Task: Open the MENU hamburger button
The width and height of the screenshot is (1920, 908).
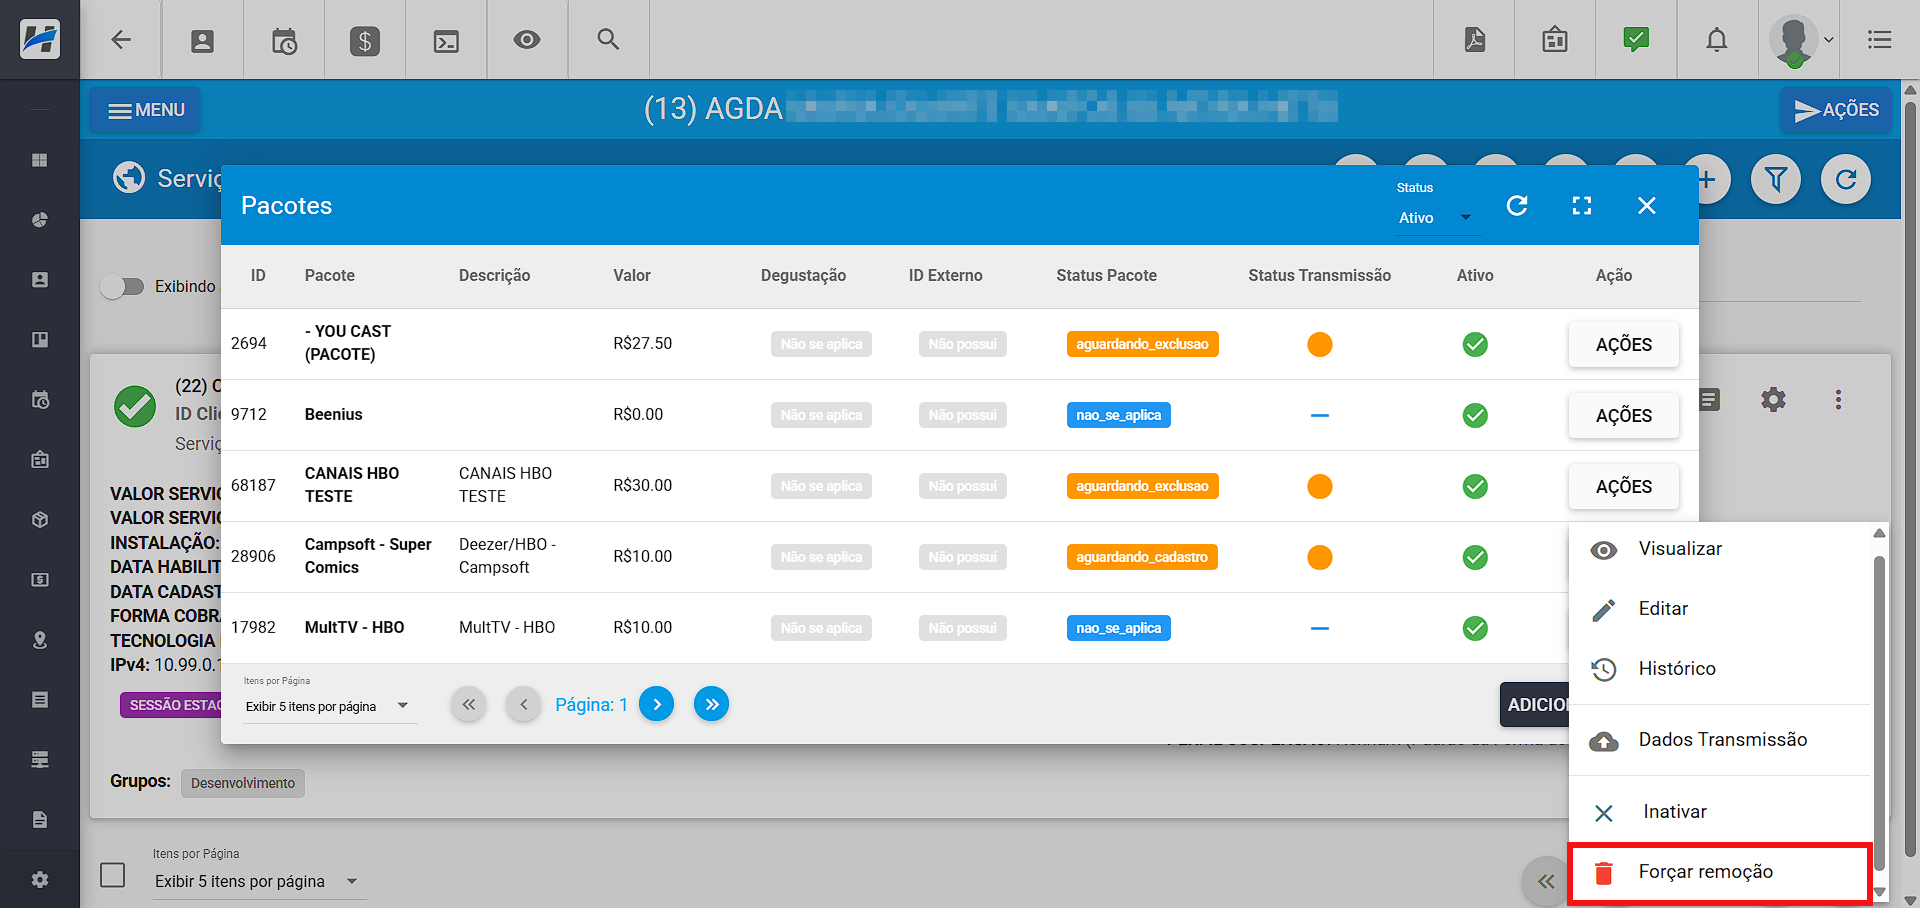Action: pyautogui.click(x=146, y=110)
